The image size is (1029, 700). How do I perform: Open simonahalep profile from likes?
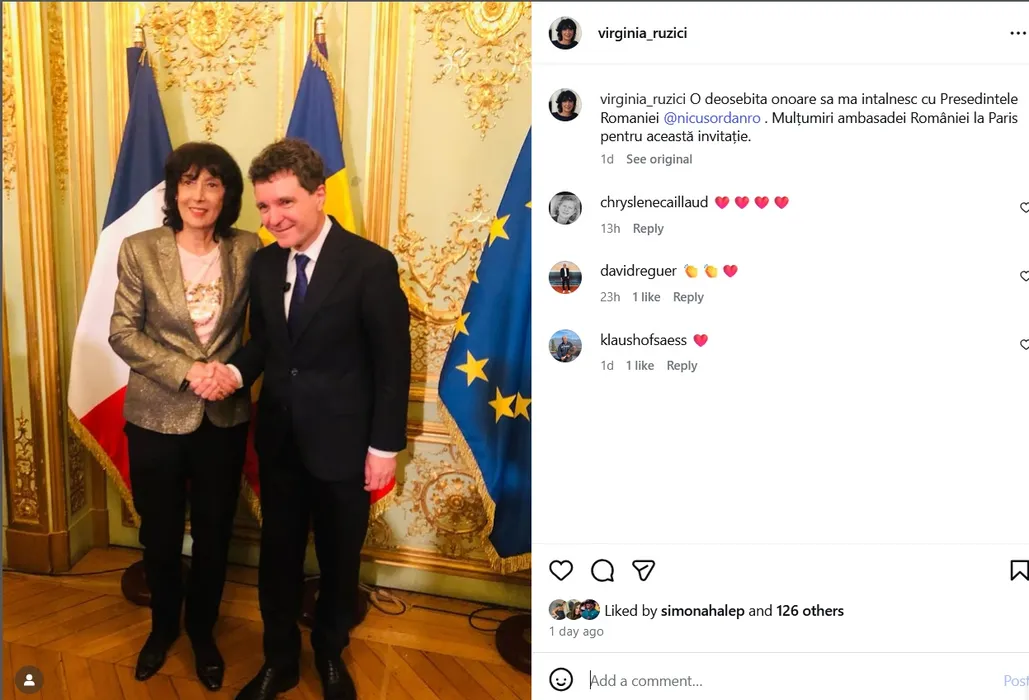(x=702, y=611)
